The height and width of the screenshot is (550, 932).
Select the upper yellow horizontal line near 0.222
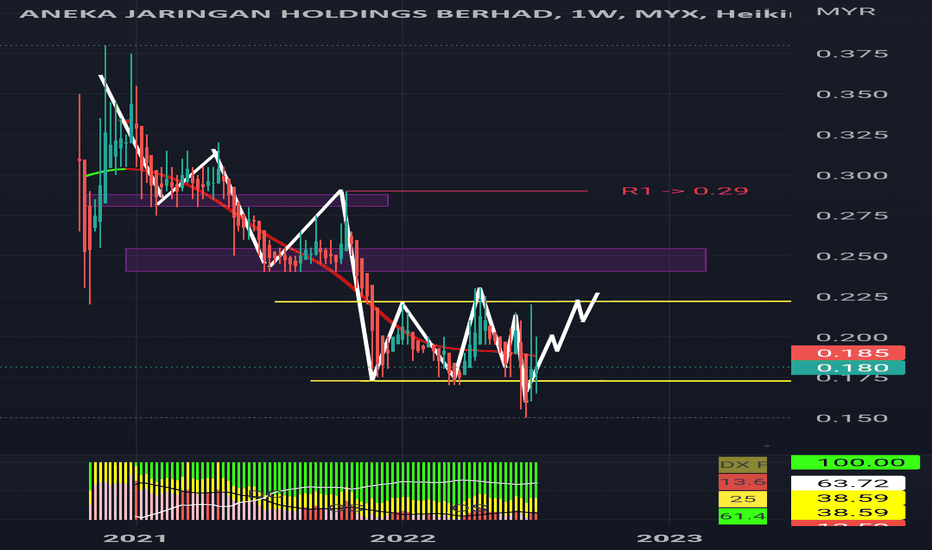pos(533,301)
